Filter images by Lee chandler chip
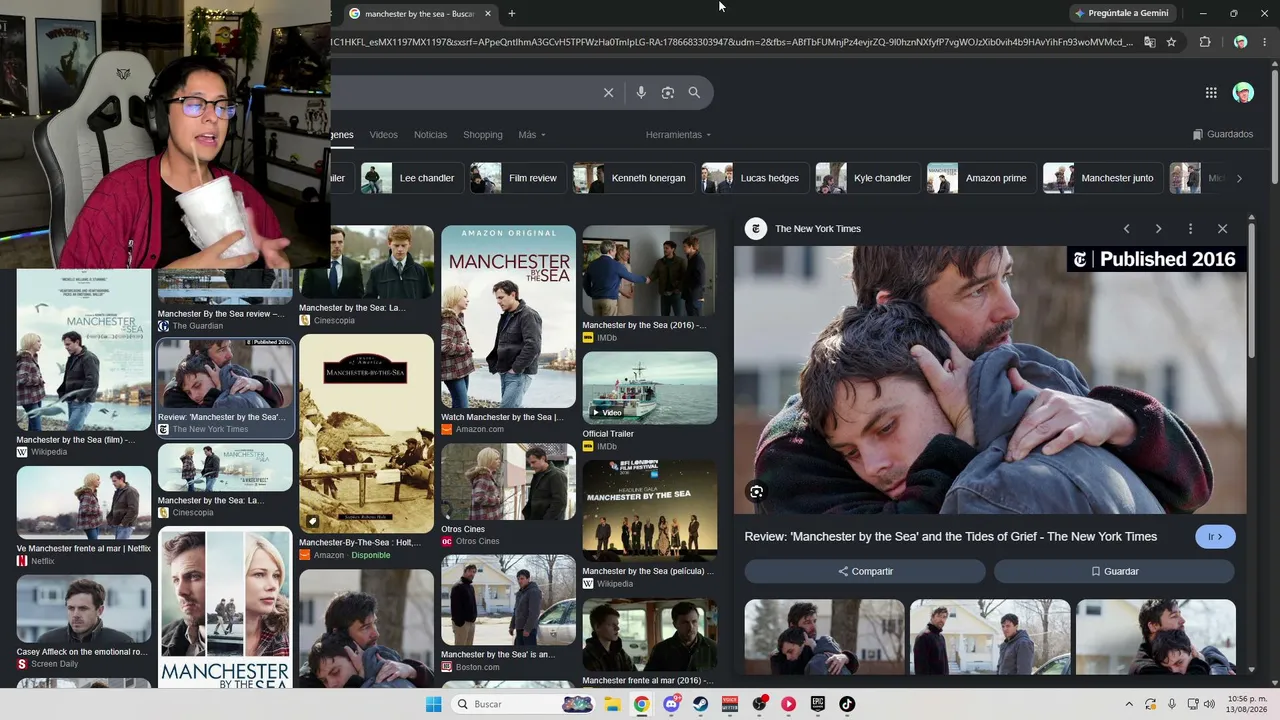Image resolution: width=1280 pixels, height=720 pixels. (412, 178)
